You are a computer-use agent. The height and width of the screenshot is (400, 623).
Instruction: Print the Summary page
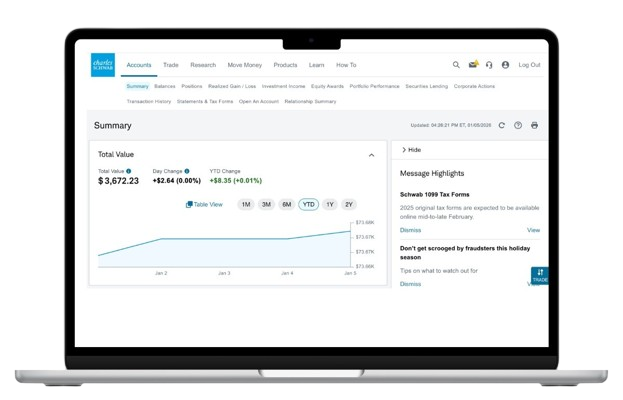click(x=534, y=125)
